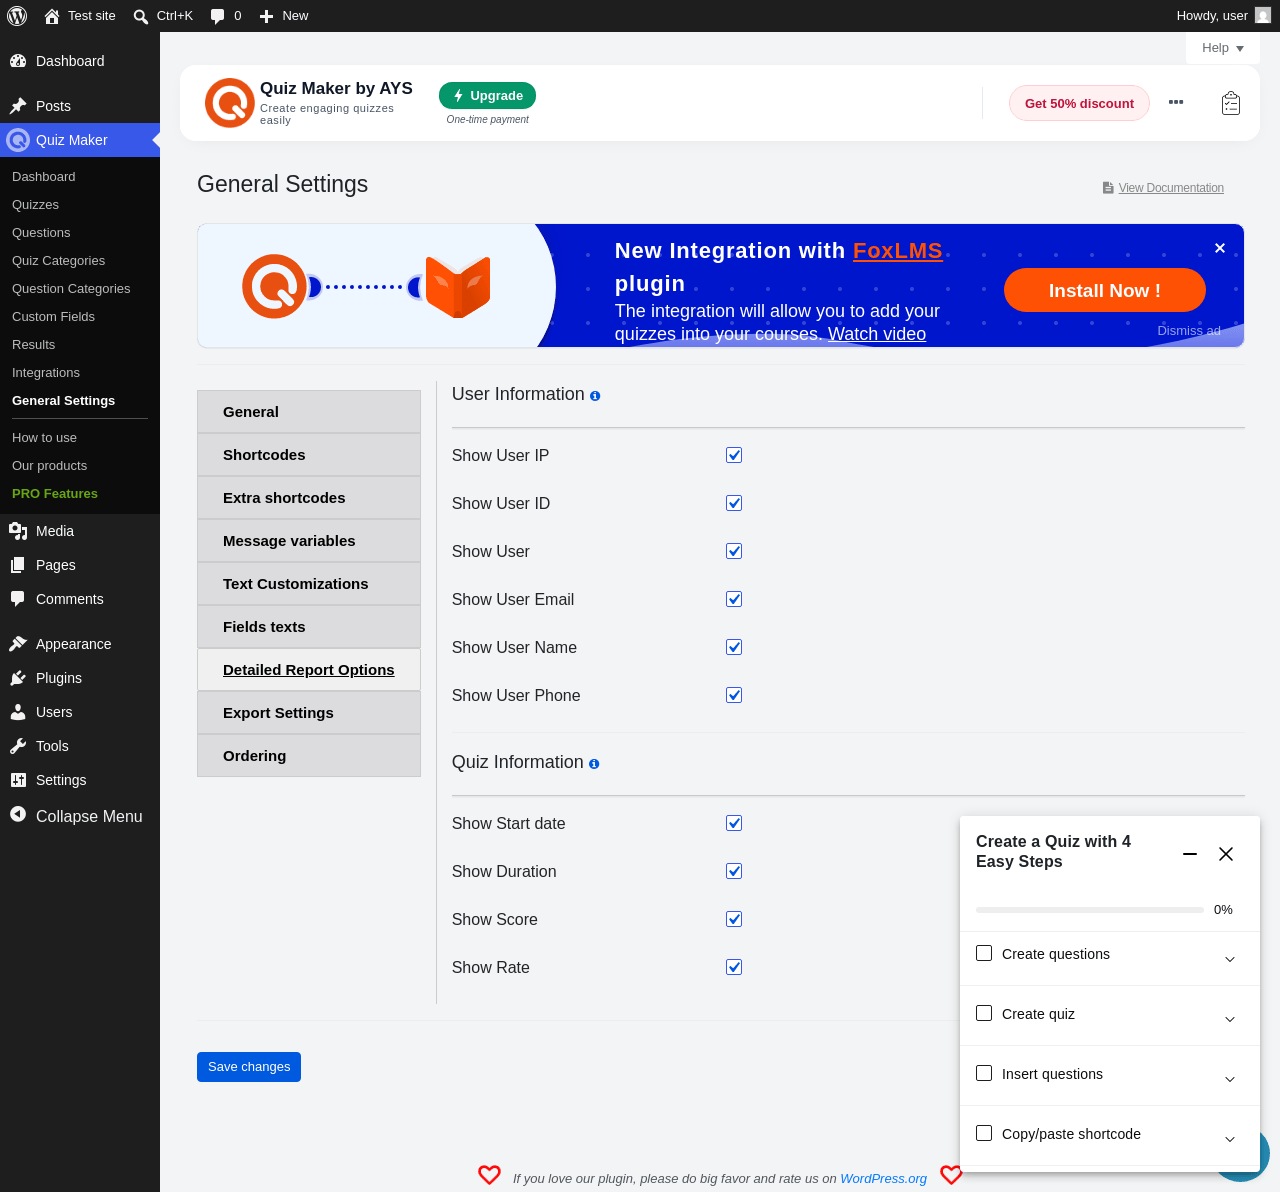
Task: Open the Help dropdown
Action: (x=1223, y=48)
